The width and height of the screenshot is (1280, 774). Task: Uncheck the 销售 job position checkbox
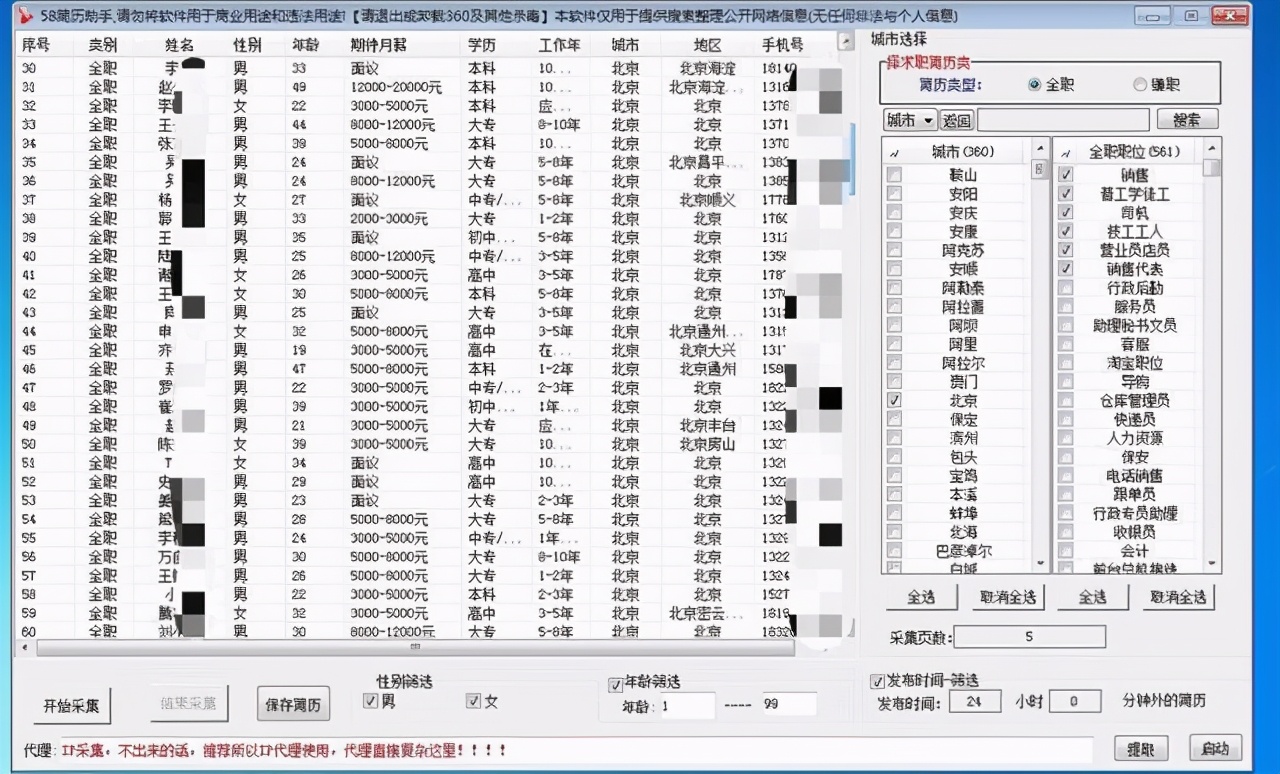point(1065,175)
